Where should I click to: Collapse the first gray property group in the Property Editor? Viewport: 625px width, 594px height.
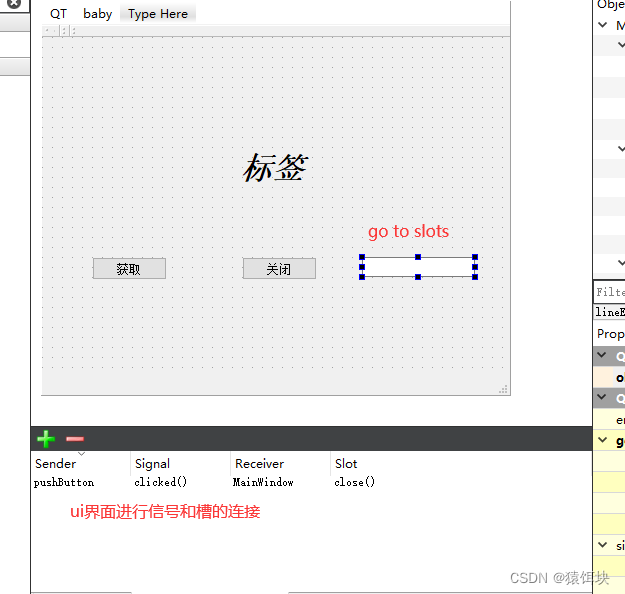click(602, 355)
